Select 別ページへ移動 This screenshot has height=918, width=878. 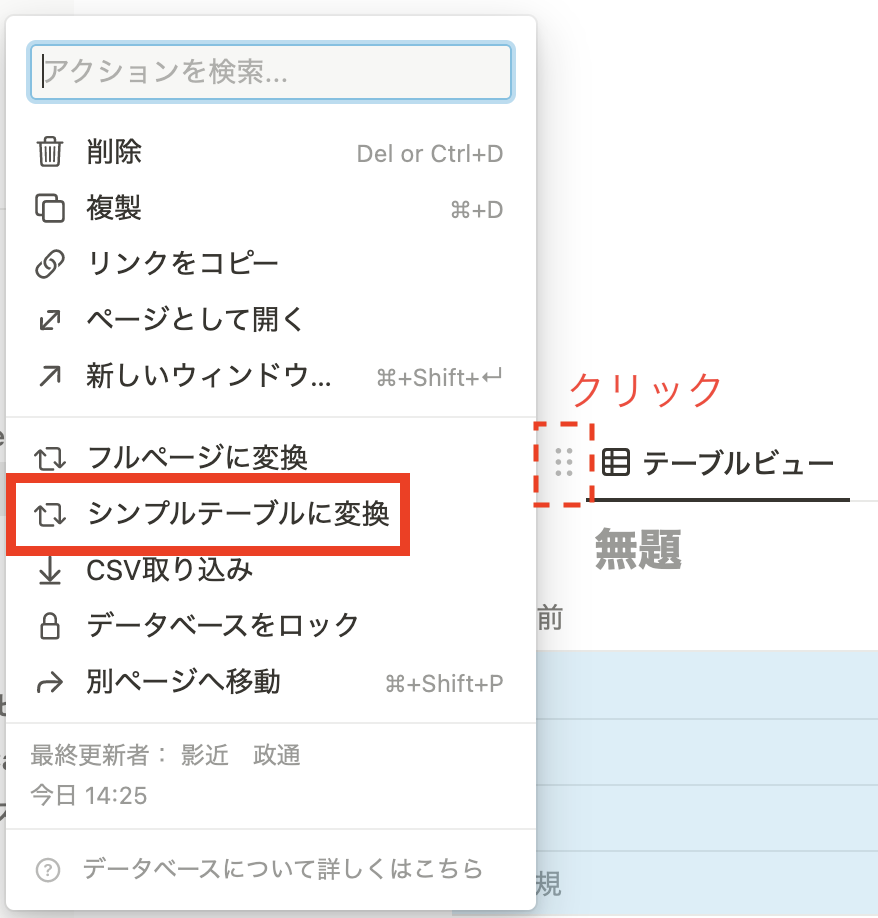pos(270,683)
